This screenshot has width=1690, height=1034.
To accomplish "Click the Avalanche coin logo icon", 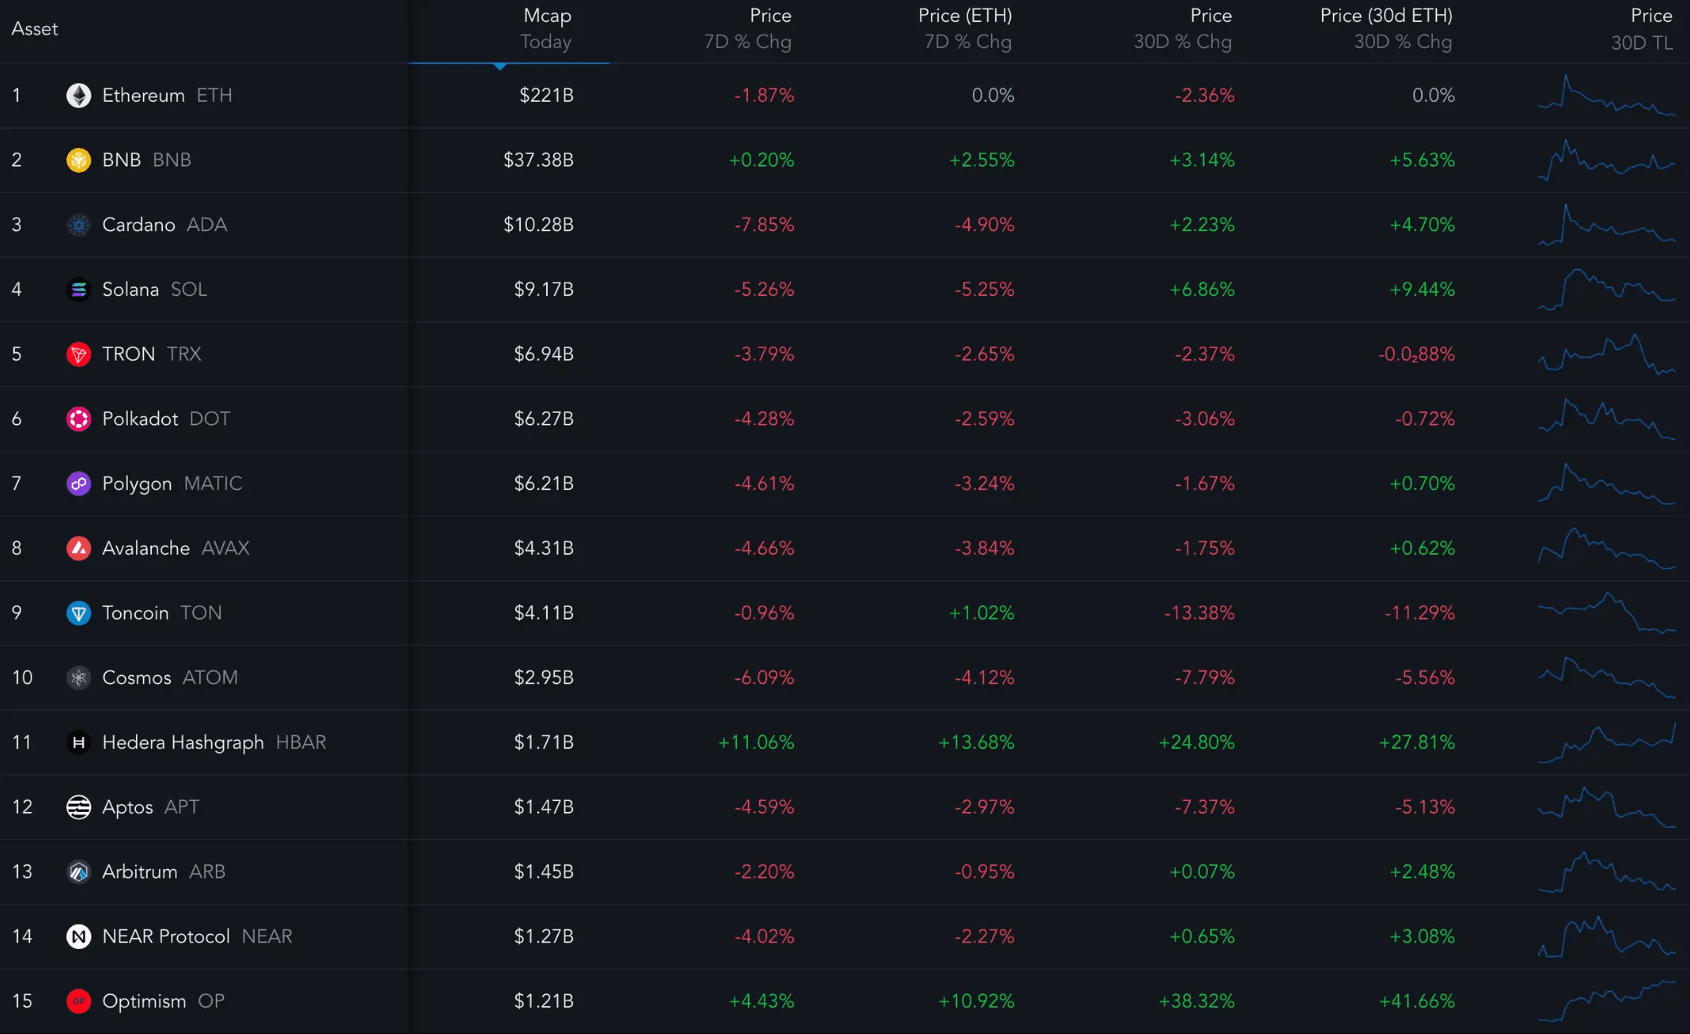I will point(78,548).
